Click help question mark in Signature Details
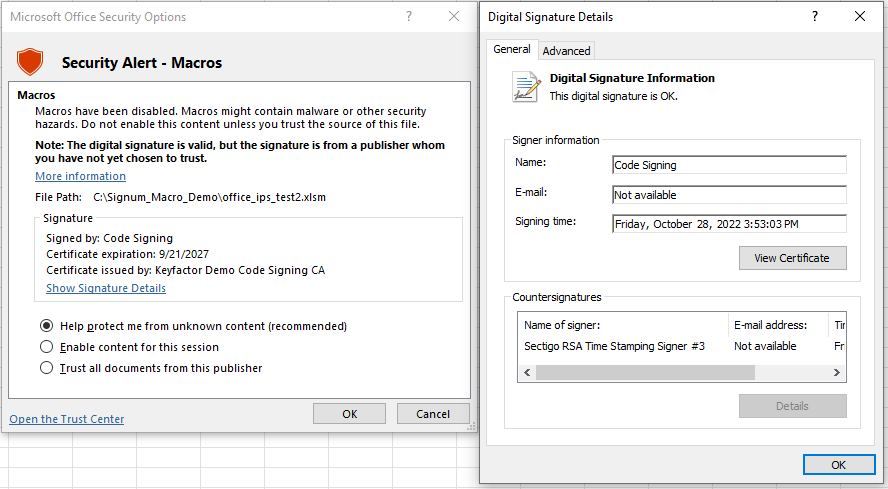The width and height of the screenshot is (888, 489). pos(815,16)
